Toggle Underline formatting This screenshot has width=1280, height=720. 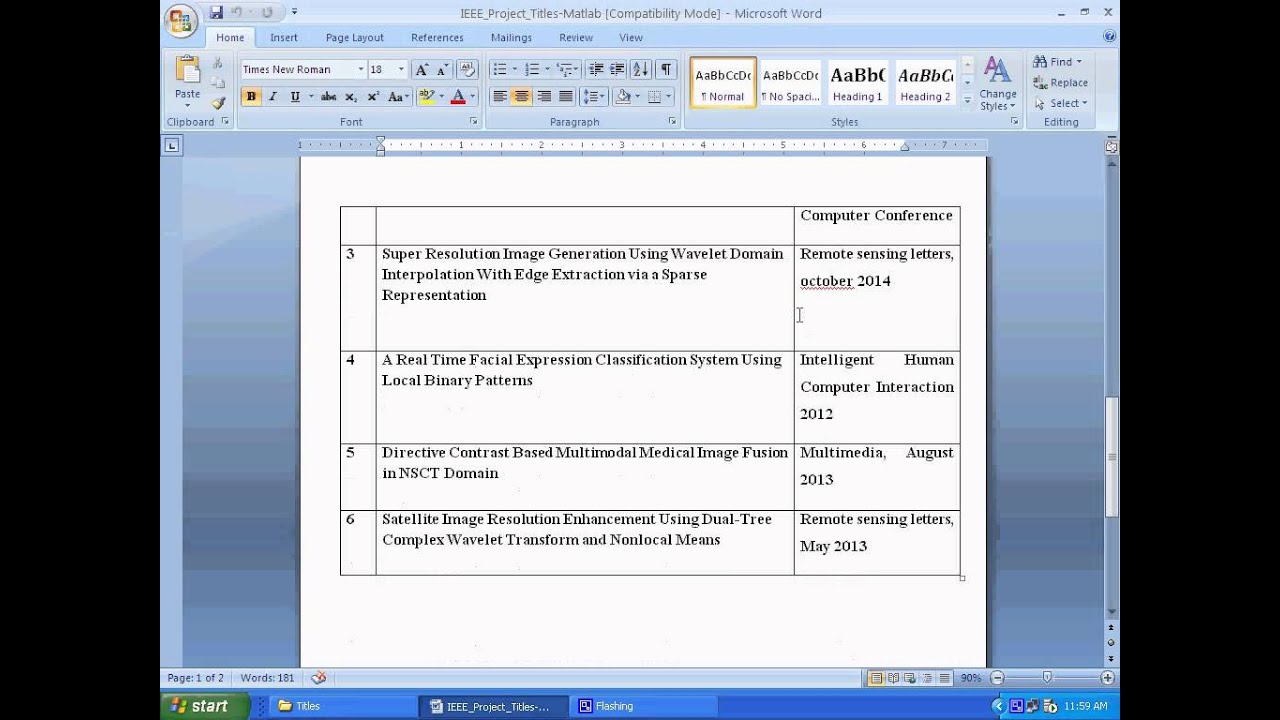point(295,97)
